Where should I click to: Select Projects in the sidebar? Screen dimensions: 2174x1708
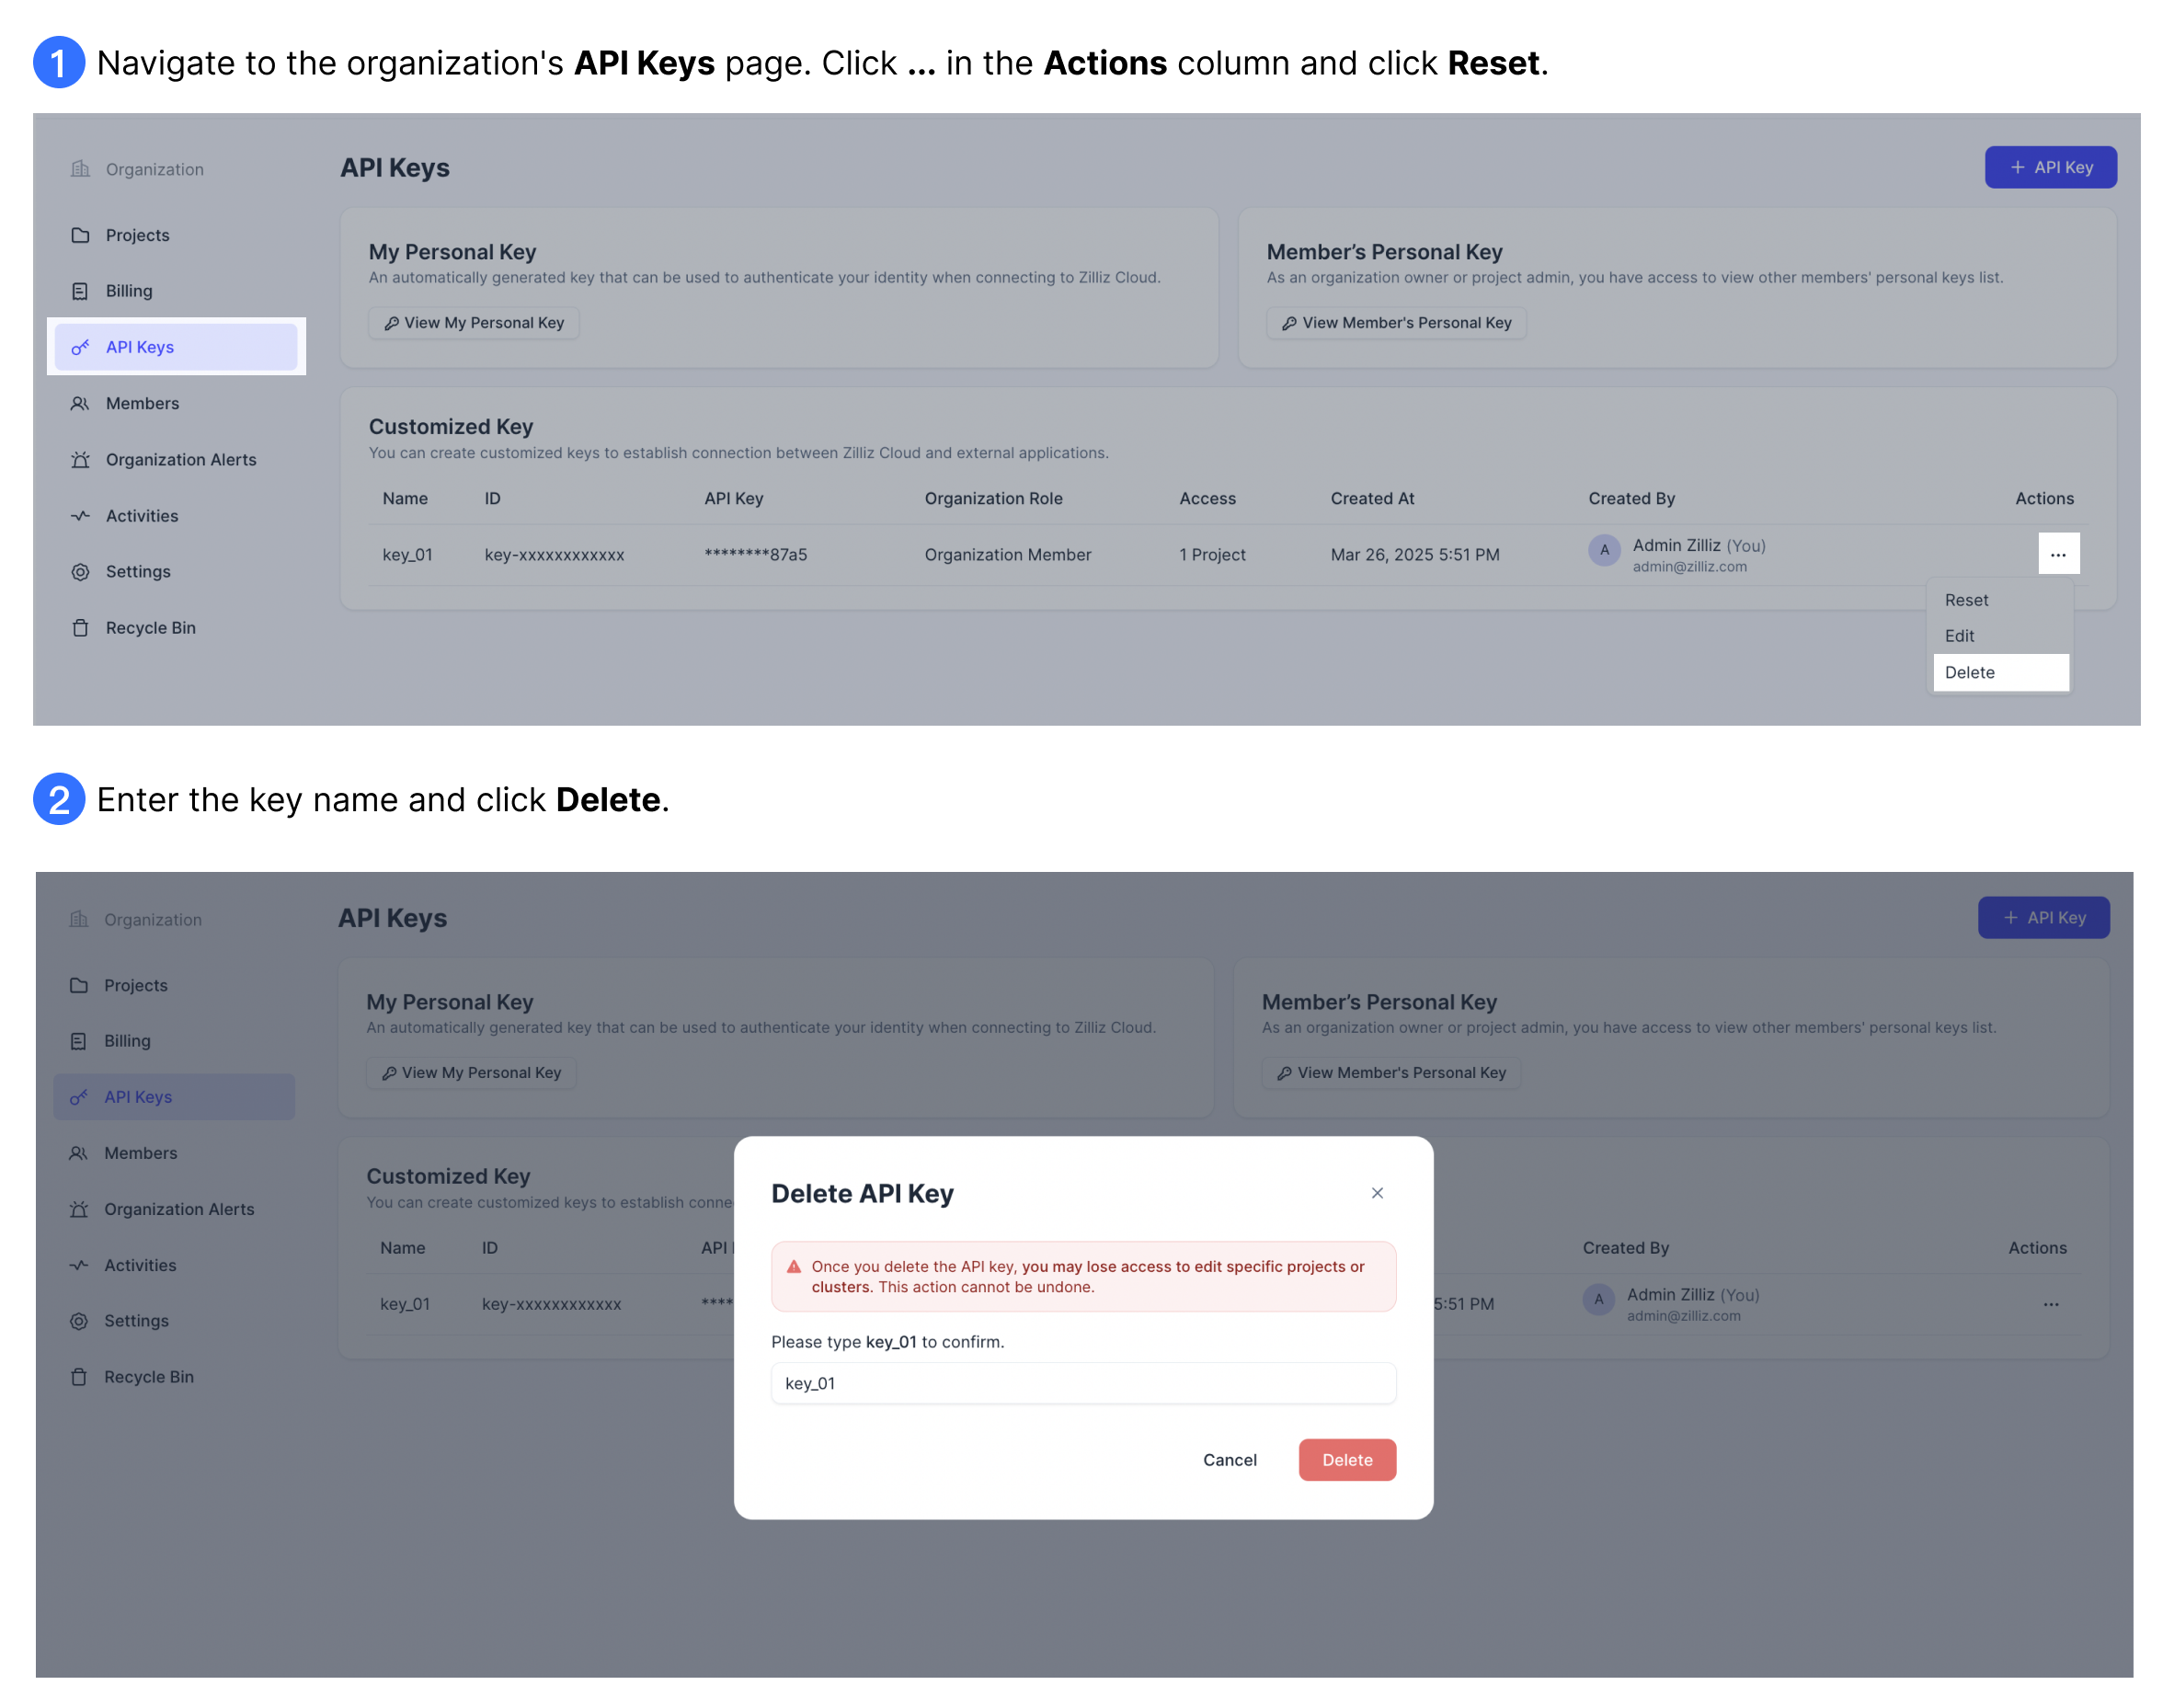click(137, 235)
